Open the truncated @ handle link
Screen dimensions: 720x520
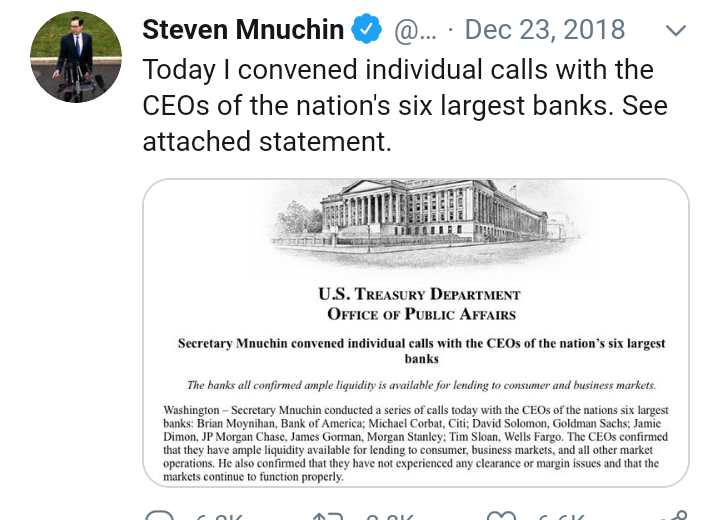point(417,31)
